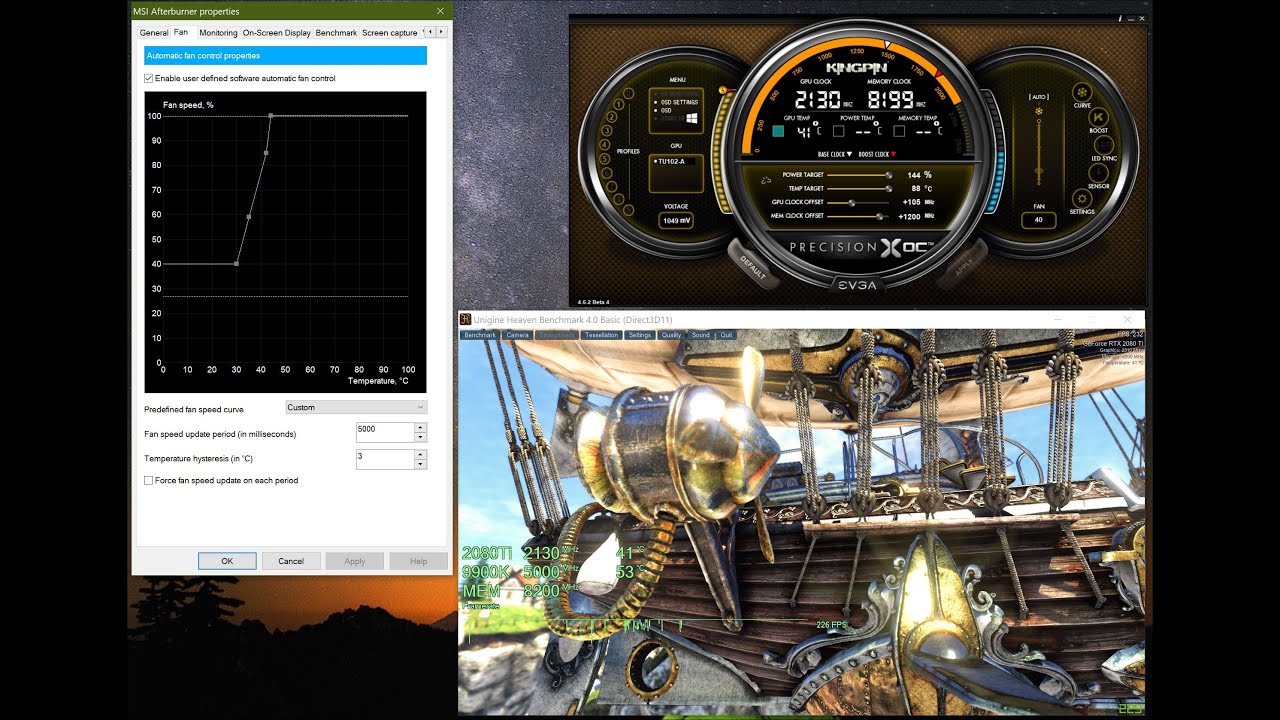Decrease the fan speed update period value
This screenshot has width=1280, height=720.
(x=420, y=437)
